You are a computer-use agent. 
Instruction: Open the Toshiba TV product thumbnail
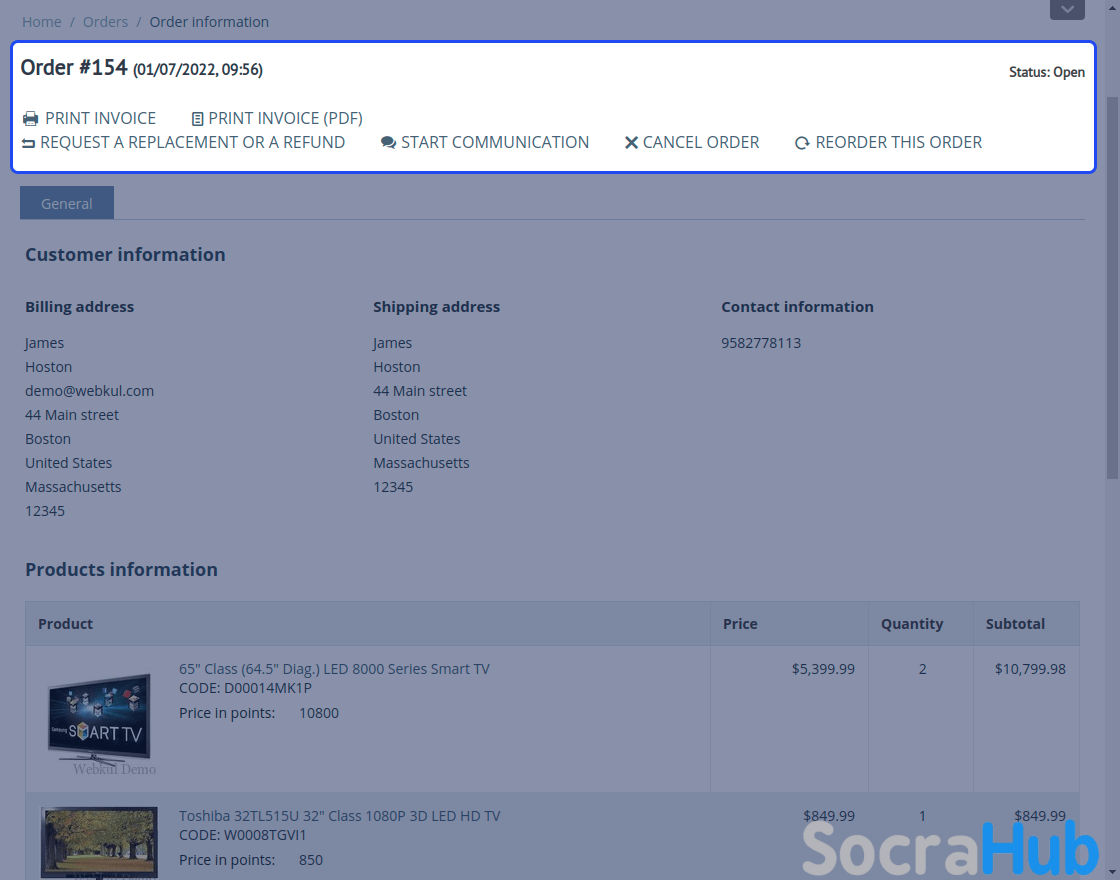[99, 842]
